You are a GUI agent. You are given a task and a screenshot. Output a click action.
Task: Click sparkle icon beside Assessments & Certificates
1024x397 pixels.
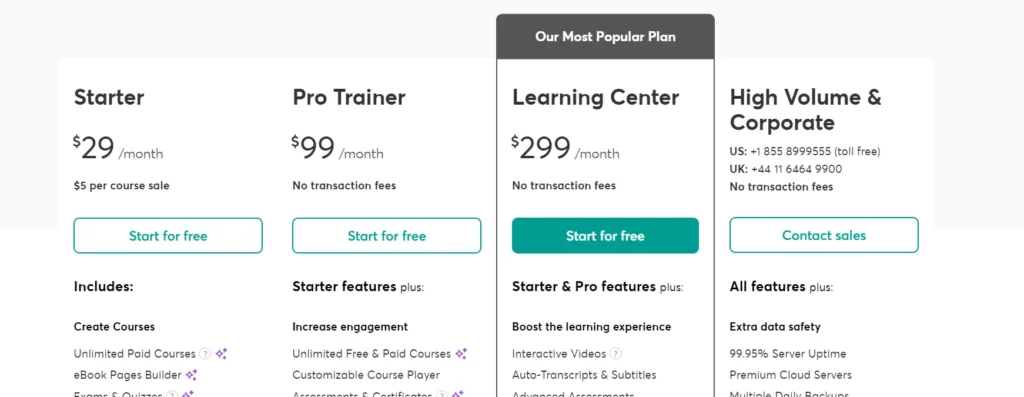[458, 394]
